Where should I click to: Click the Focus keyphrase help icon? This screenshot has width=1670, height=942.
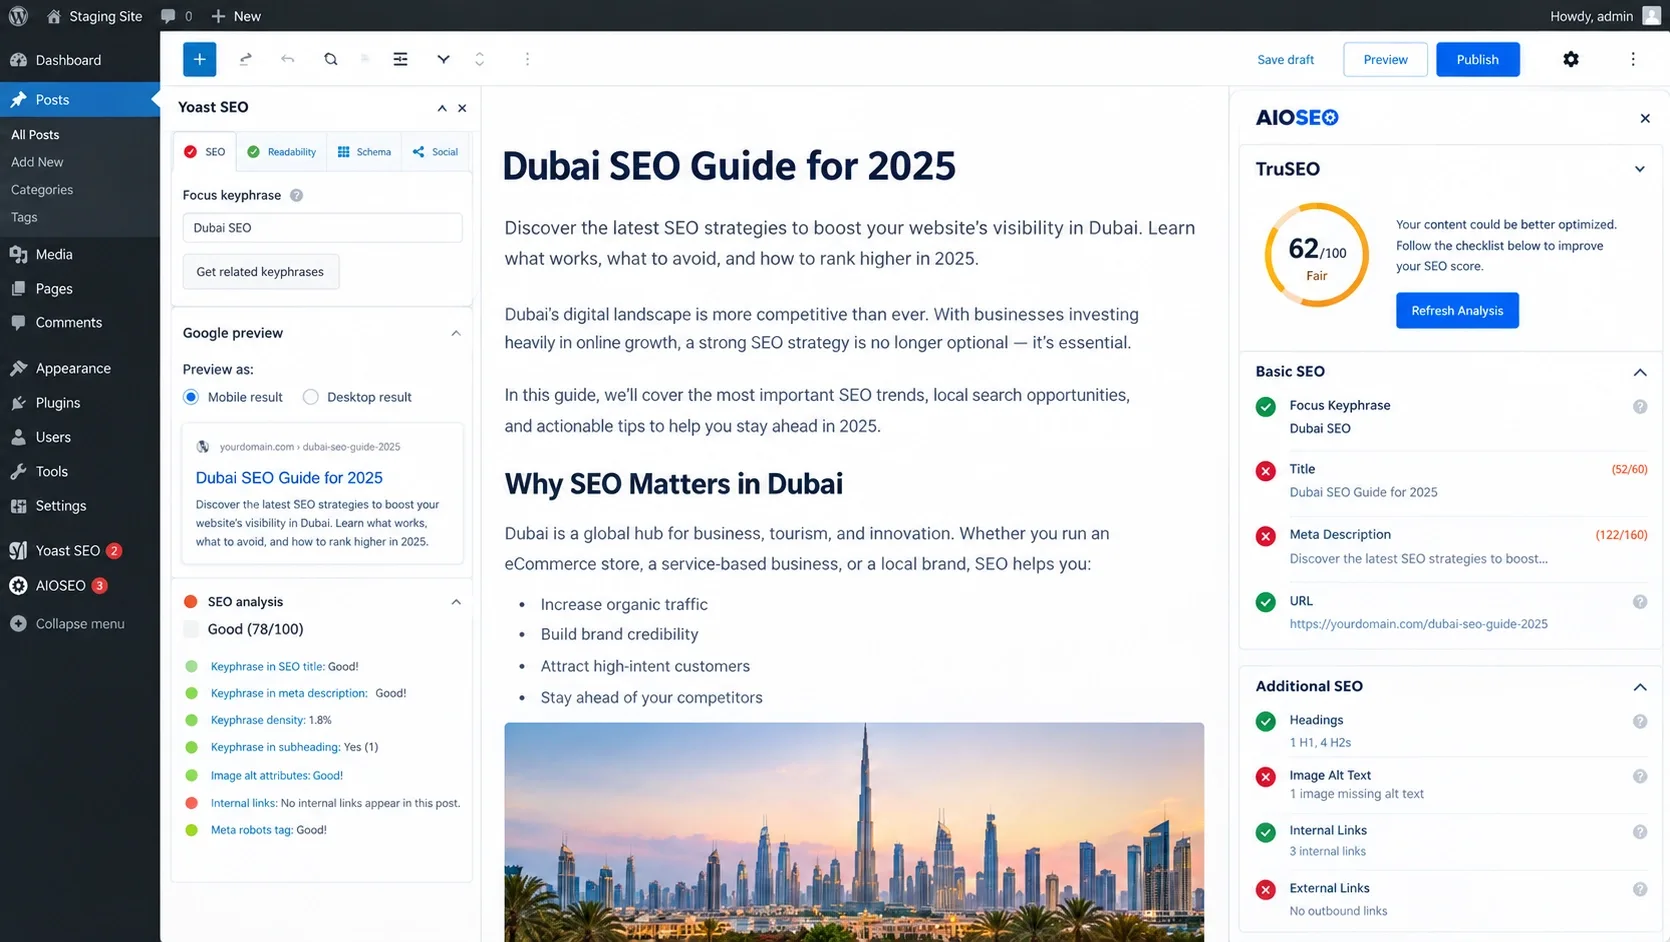296,195
